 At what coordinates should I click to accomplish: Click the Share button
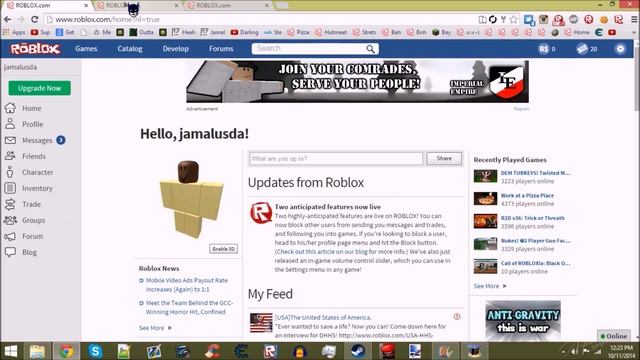(x=444, y=158)
